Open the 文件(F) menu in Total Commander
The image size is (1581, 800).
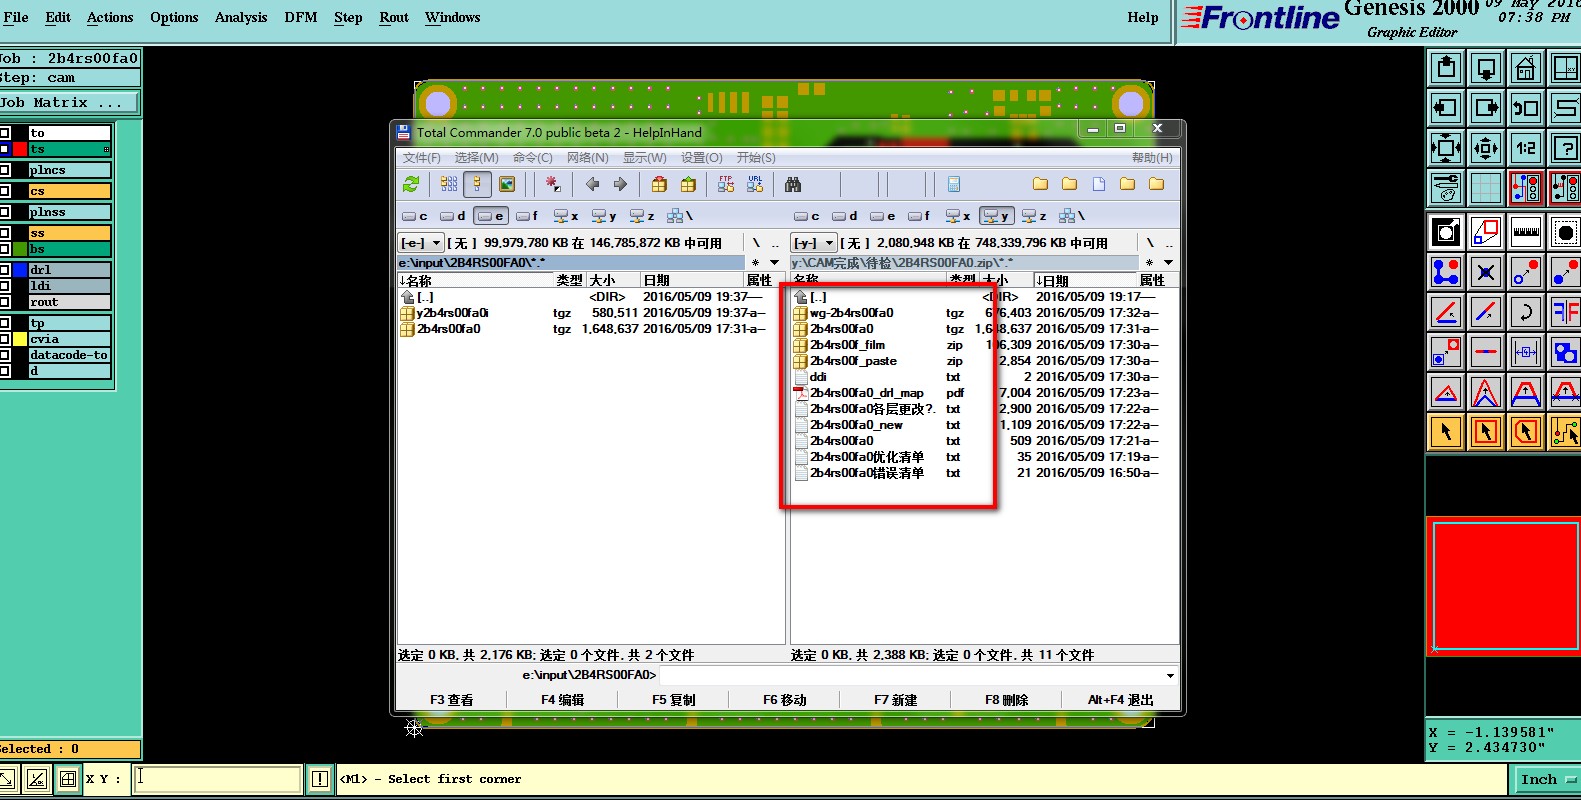[422, 158]
